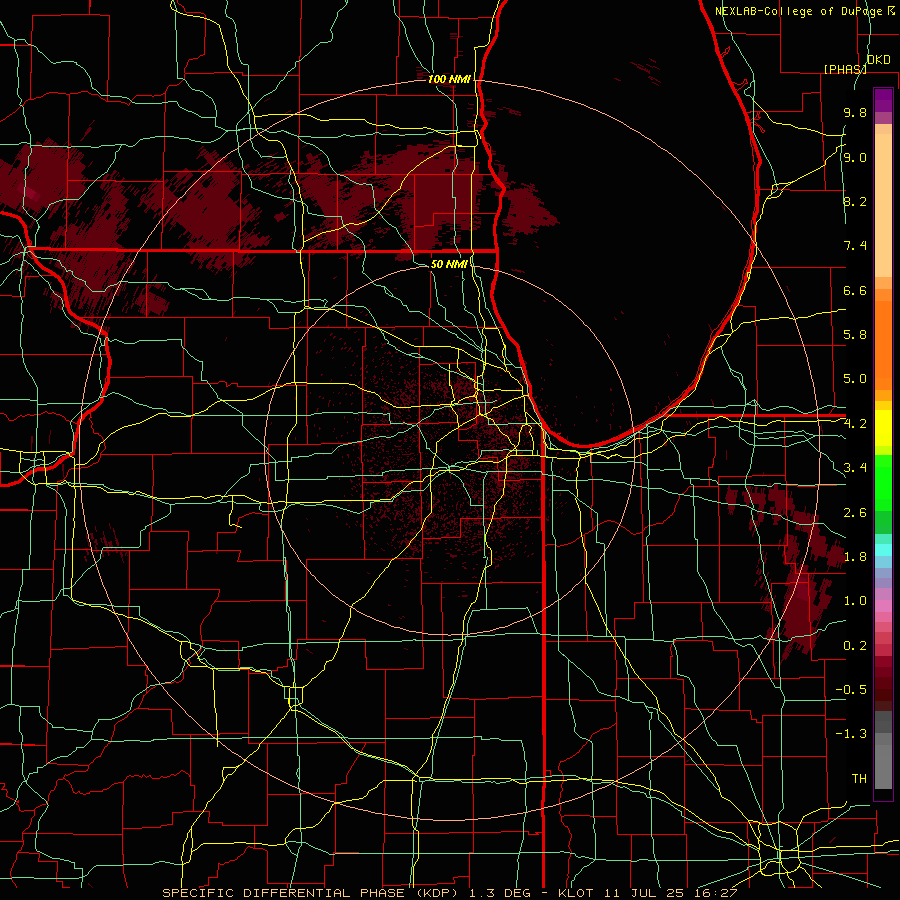
Task: Select the gray bottom segment of scale
Action: pyautogui.click(x=883, y=767)
